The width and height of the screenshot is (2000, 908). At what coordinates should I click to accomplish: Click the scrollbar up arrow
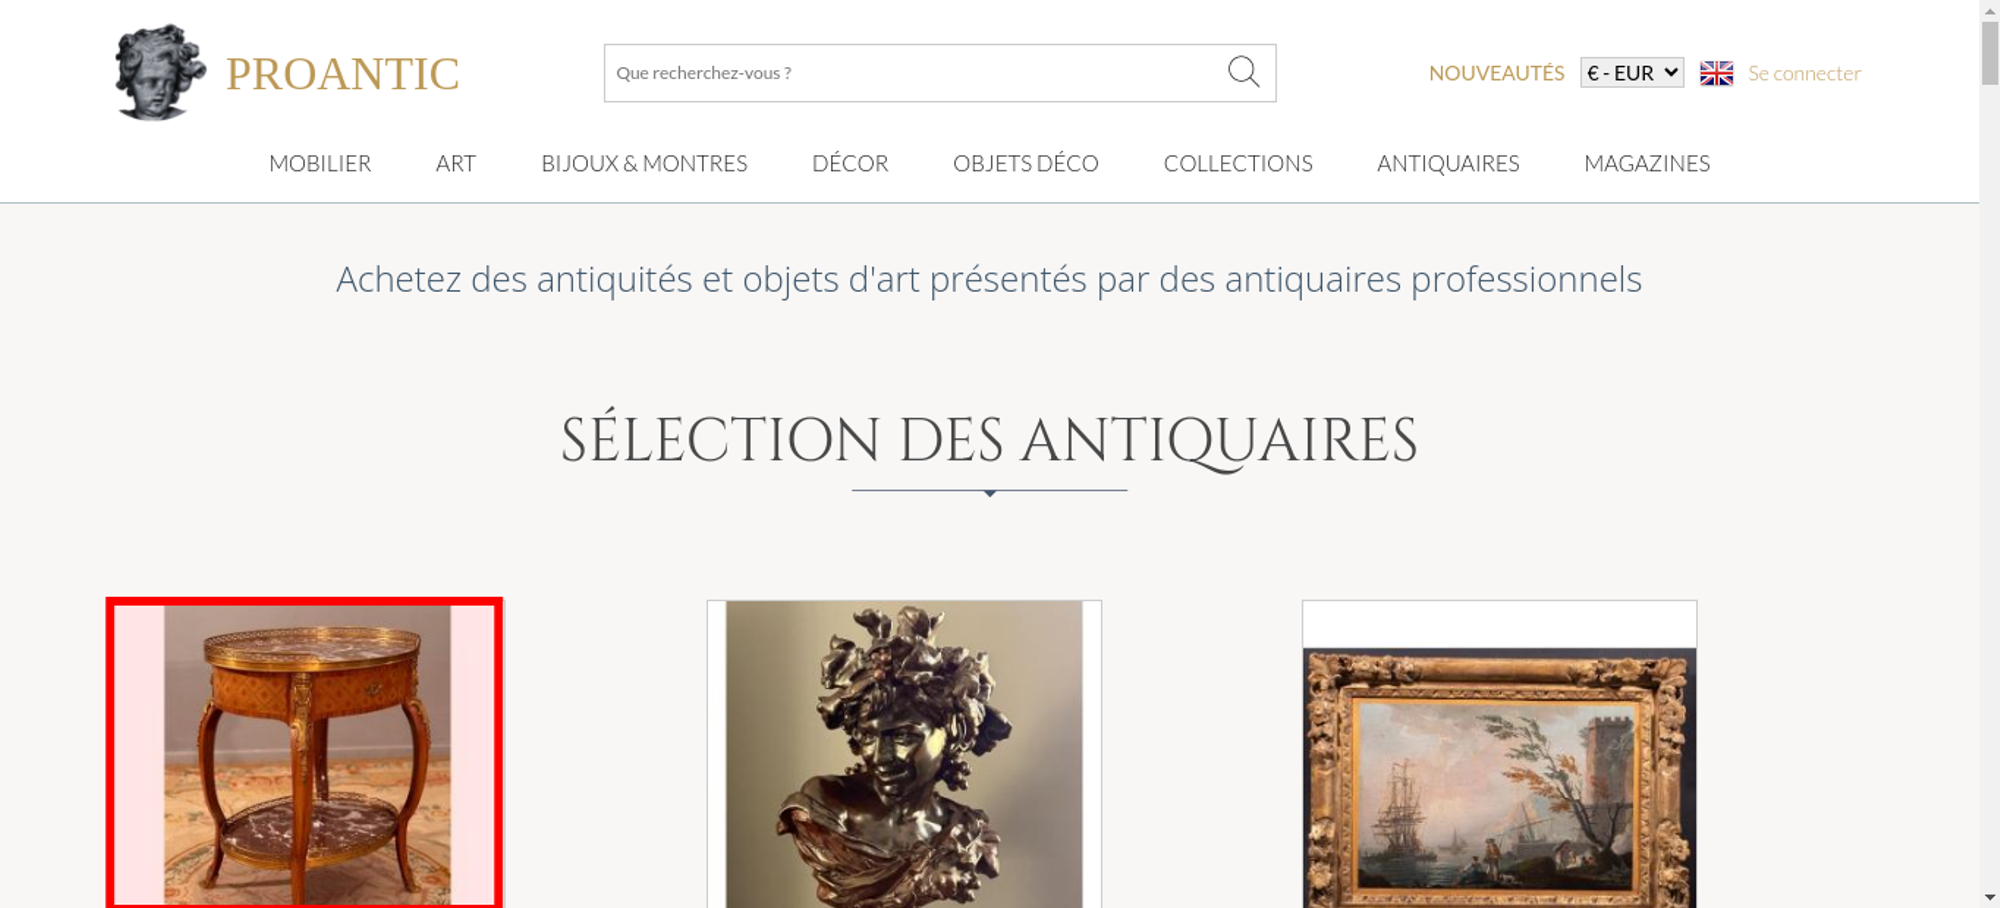tap(1990, 9)
